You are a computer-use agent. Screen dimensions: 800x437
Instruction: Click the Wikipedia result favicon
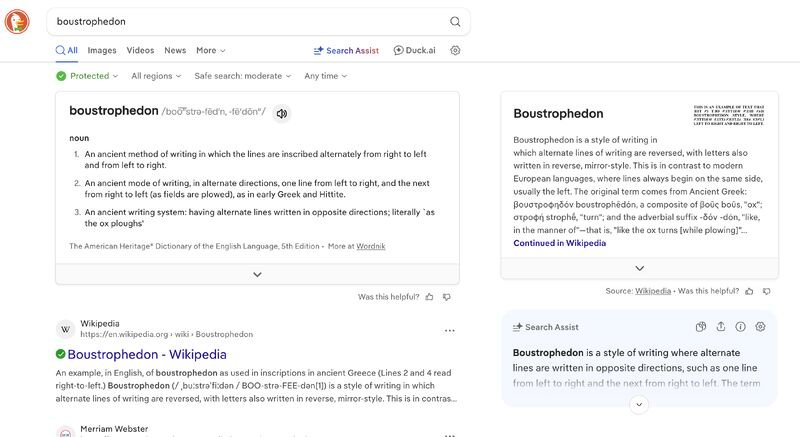pyautogui.click(x=65, y=329)
